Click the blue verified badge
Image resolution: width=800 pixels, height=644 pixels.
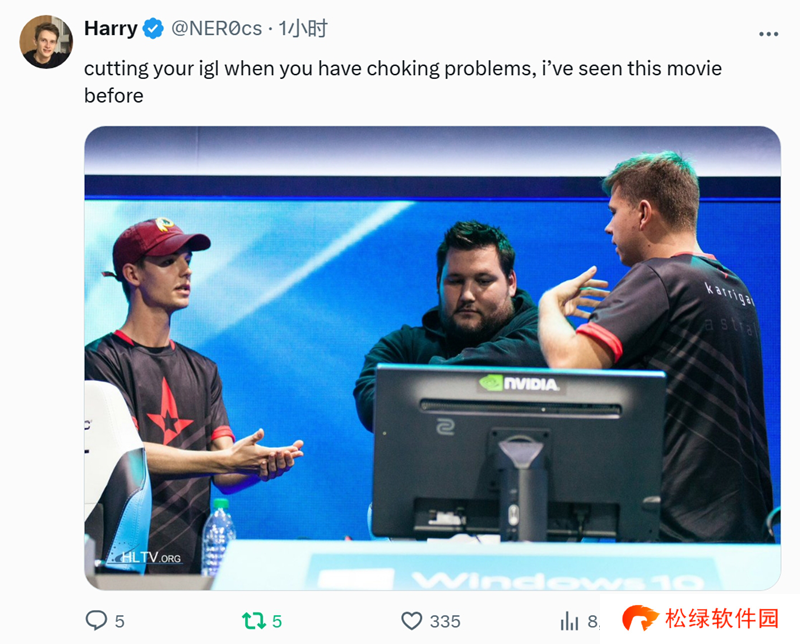tap(153, 28)
